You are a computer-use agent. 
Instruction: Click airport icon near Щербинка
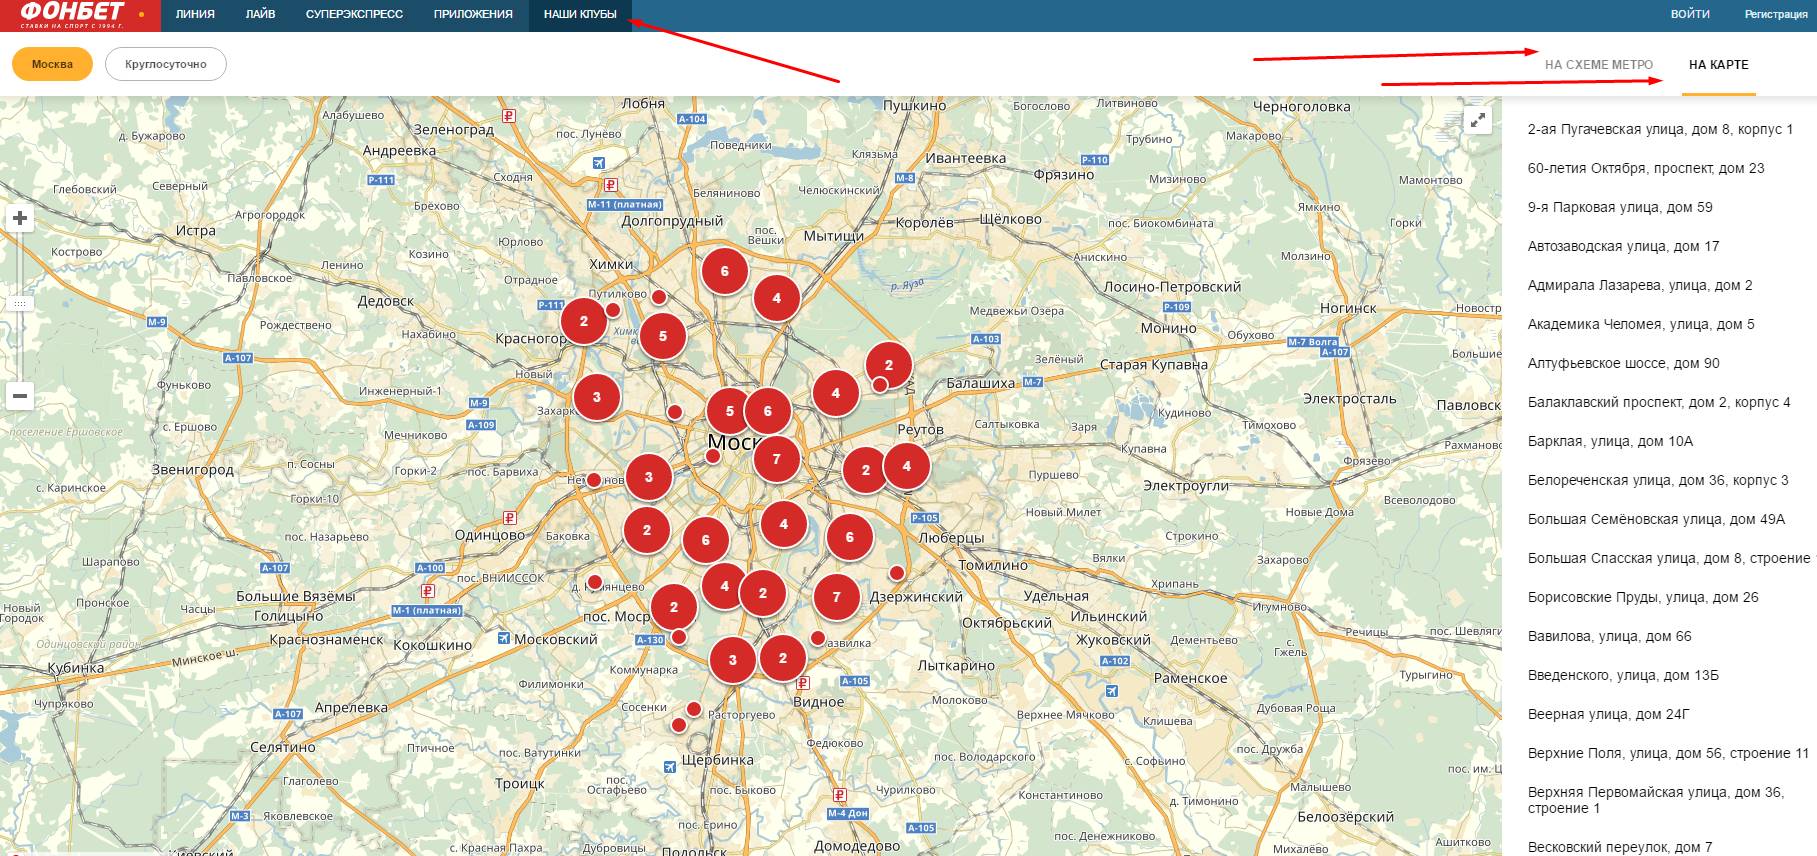(669, 767)
